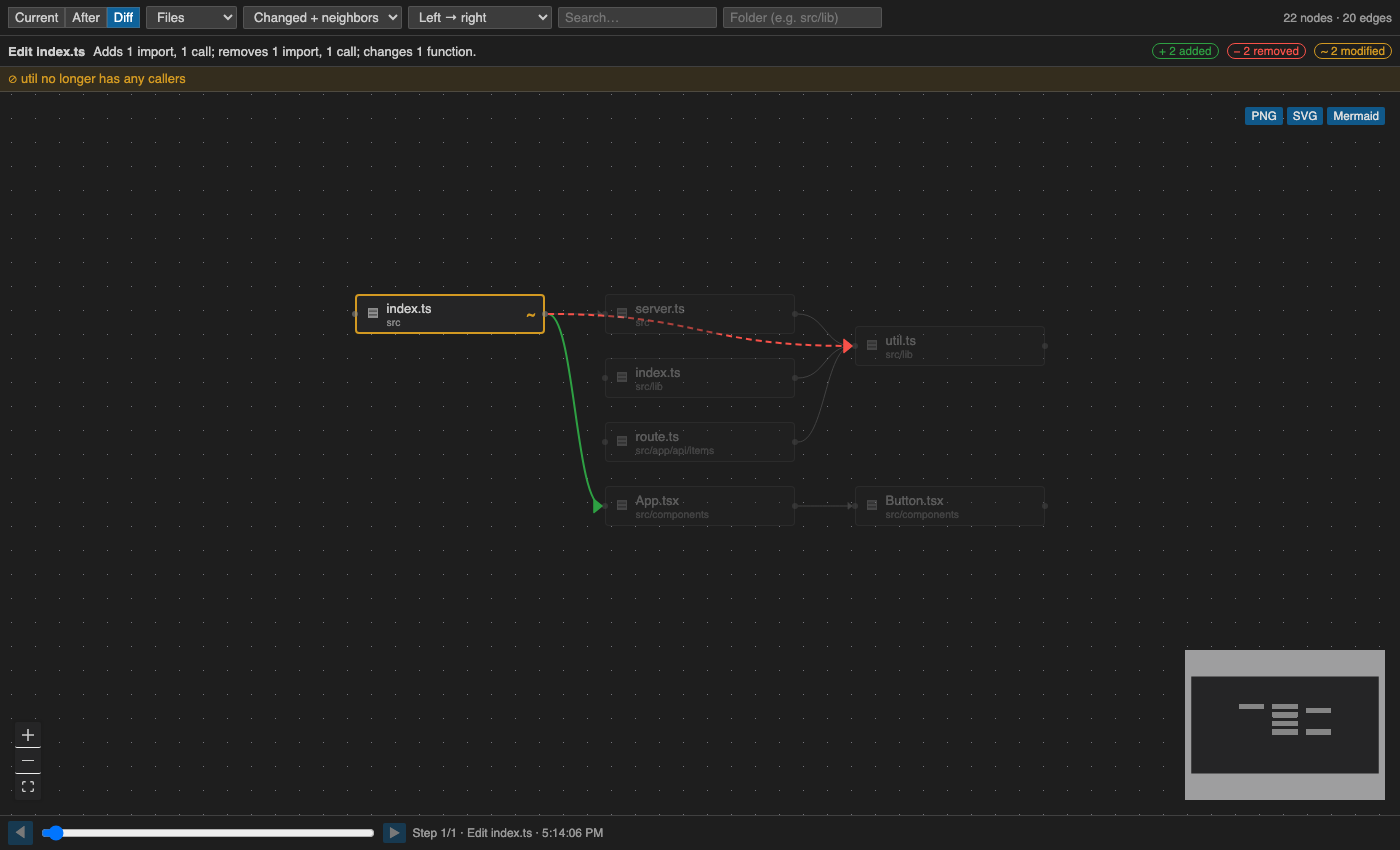The width and height of the screenshot is (1400, 850).
Task: Click the Button.tsx node label
Action: [914, 501]
